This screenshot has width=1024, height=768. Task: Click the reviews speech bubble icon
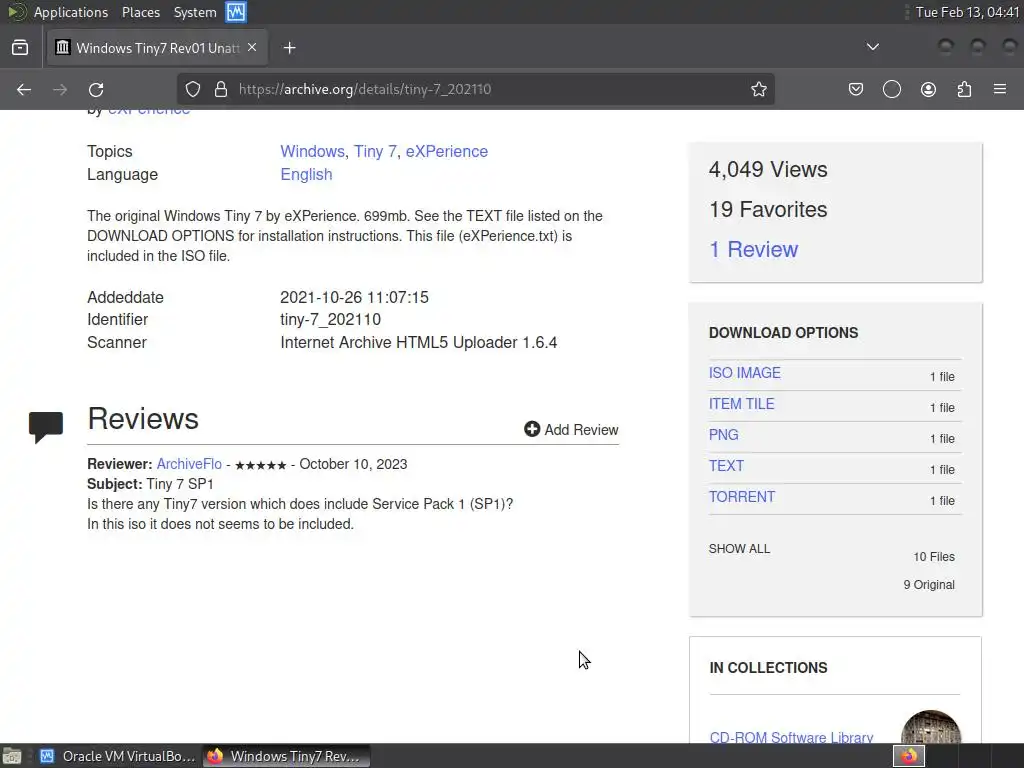point(46,428)
